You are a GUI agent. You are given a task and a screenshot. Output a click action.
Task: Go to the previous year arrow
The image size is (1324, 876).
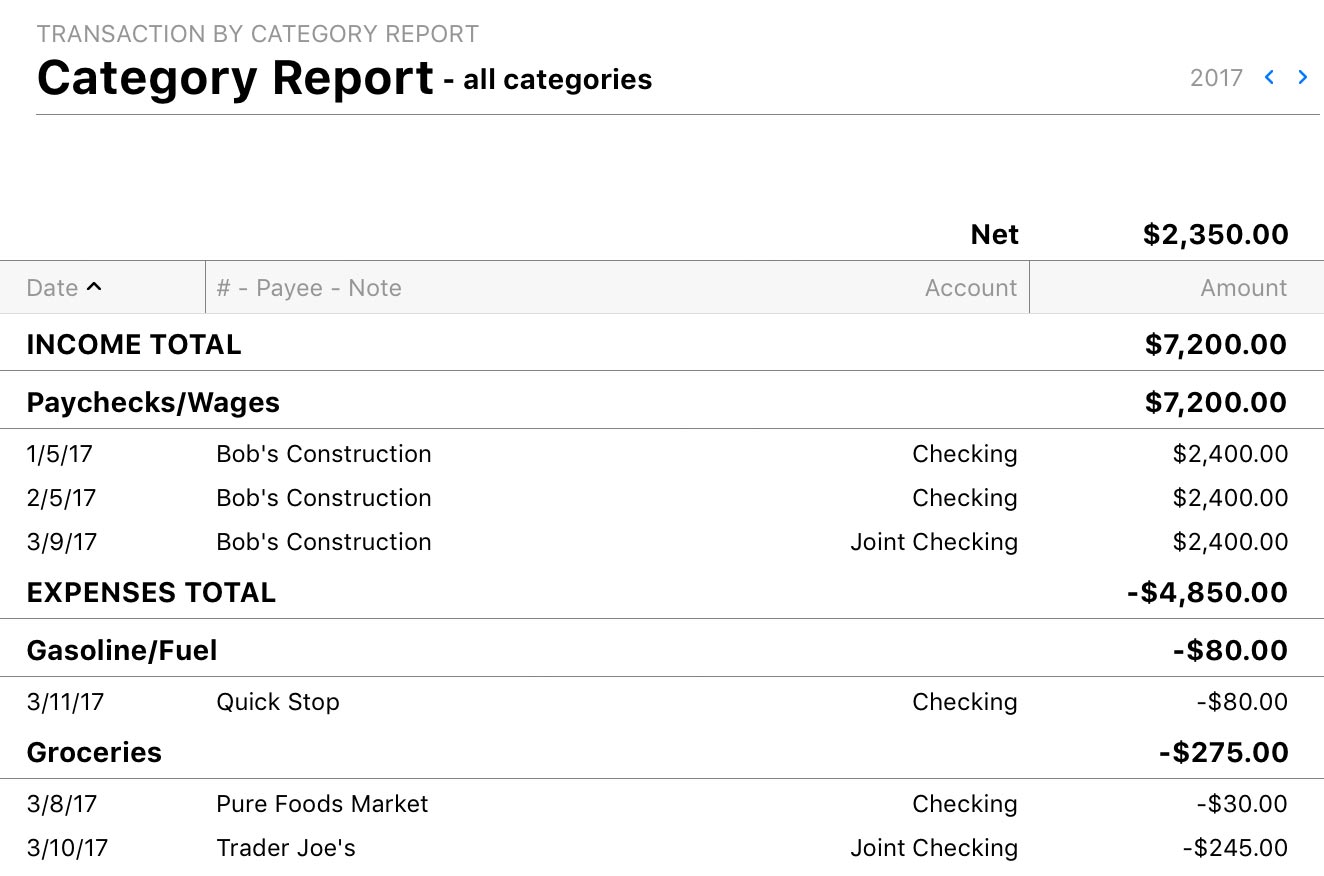[x=1269, y=77]
